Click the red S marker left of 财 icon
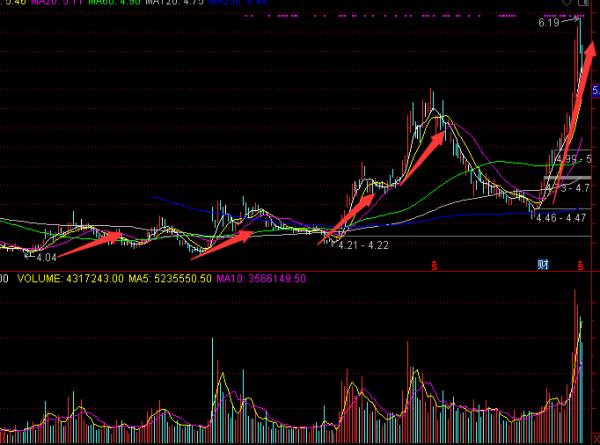 click(x=434, y=265)
